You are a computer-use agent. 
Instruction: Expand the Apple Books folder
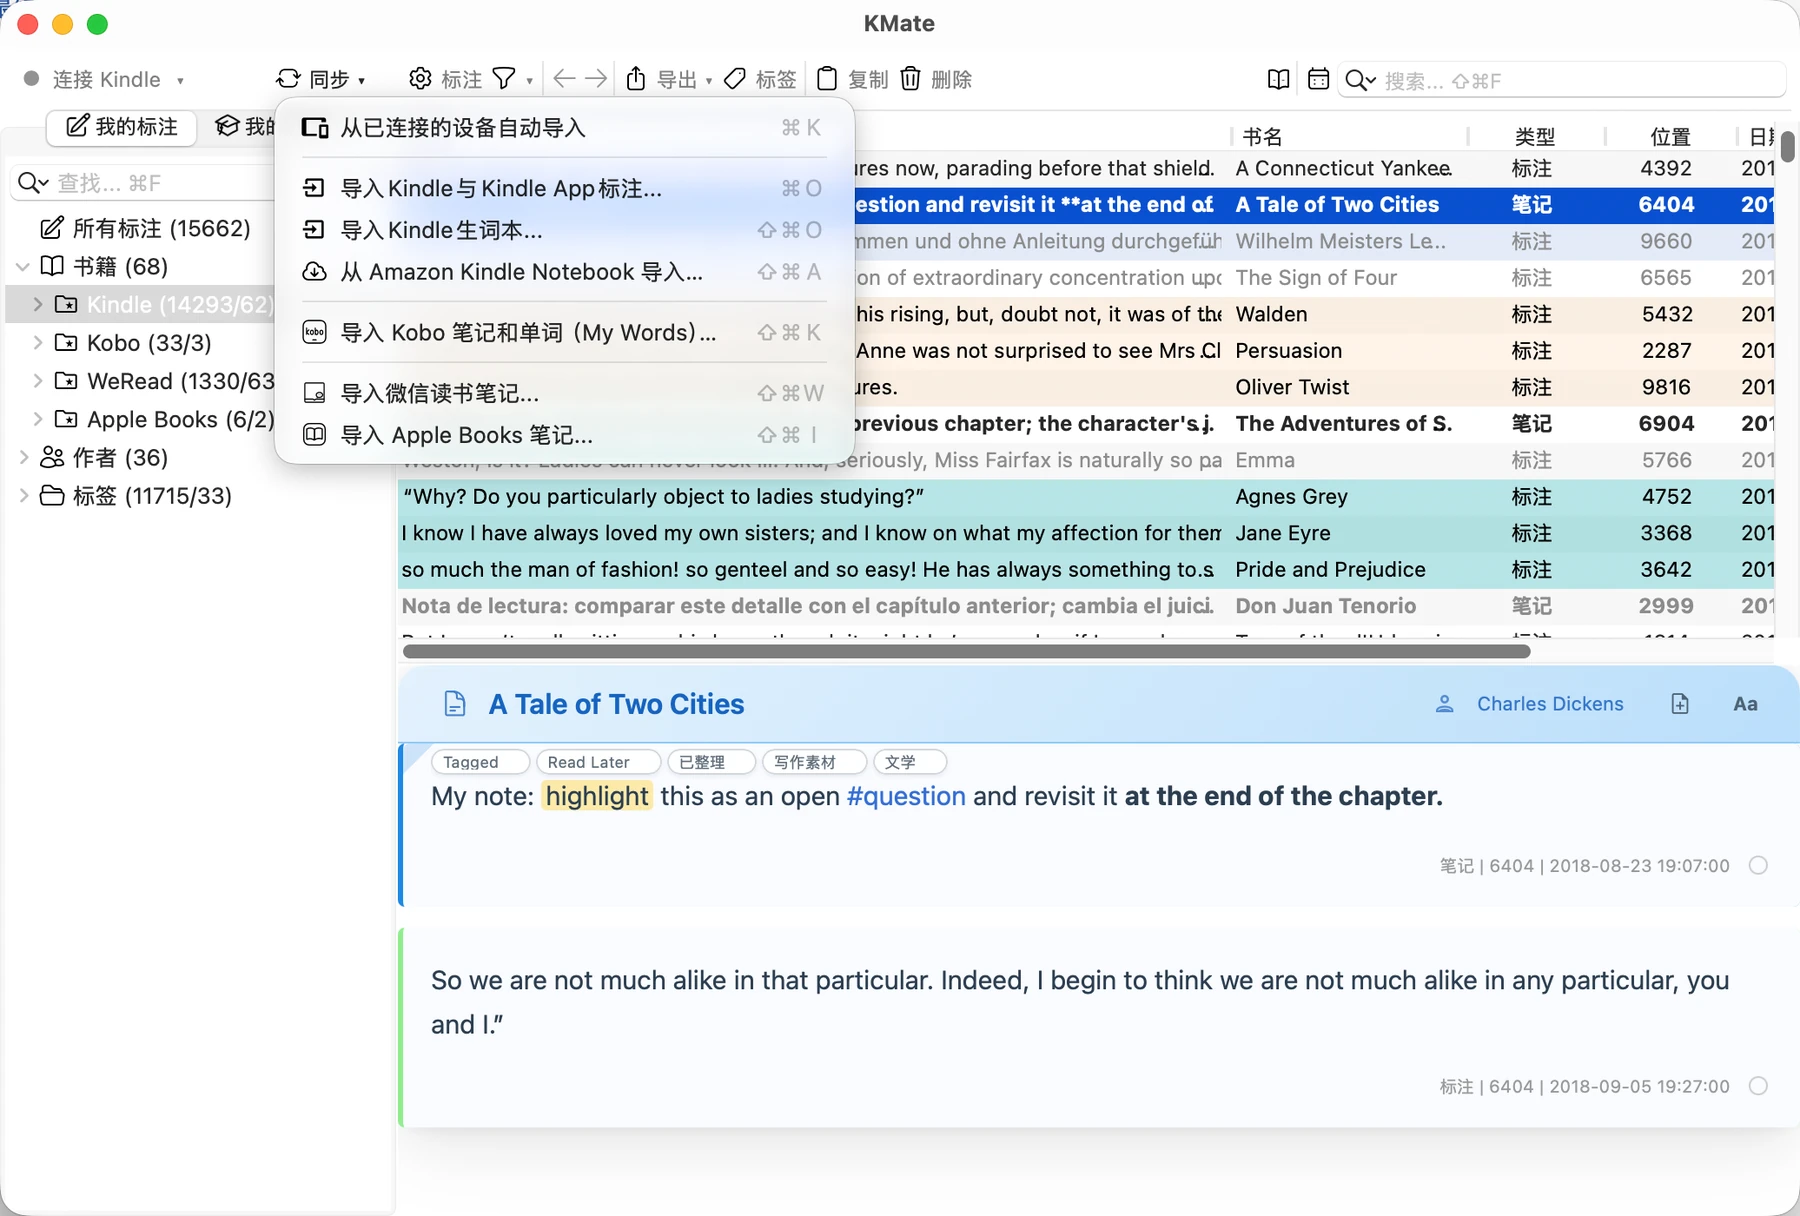click(38, 419)
